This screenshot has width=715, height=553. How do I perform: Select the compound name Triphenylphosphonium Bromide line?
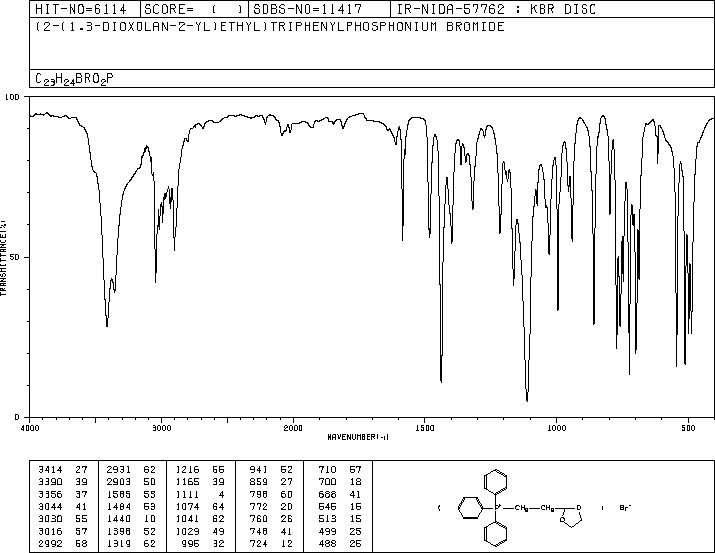click(x=270, y=26)
